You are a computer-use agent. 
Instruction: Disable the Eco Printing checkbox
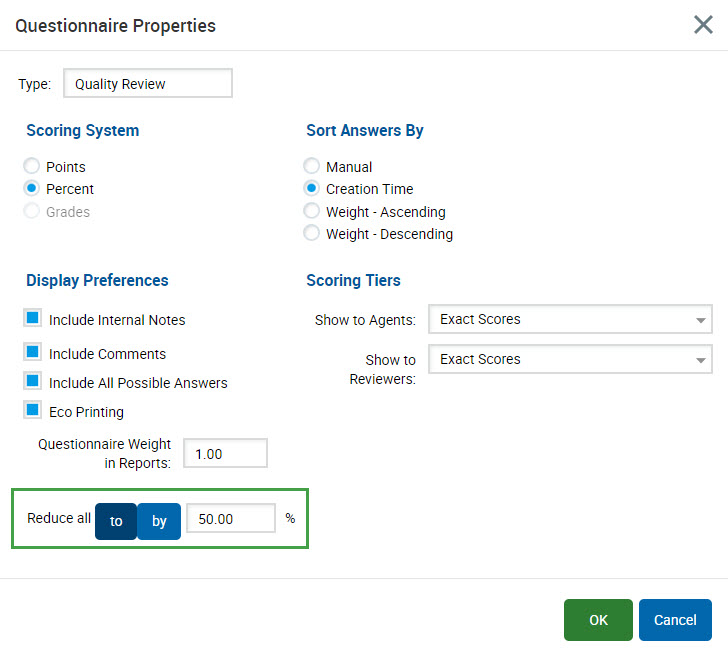[x=33, y=411]
